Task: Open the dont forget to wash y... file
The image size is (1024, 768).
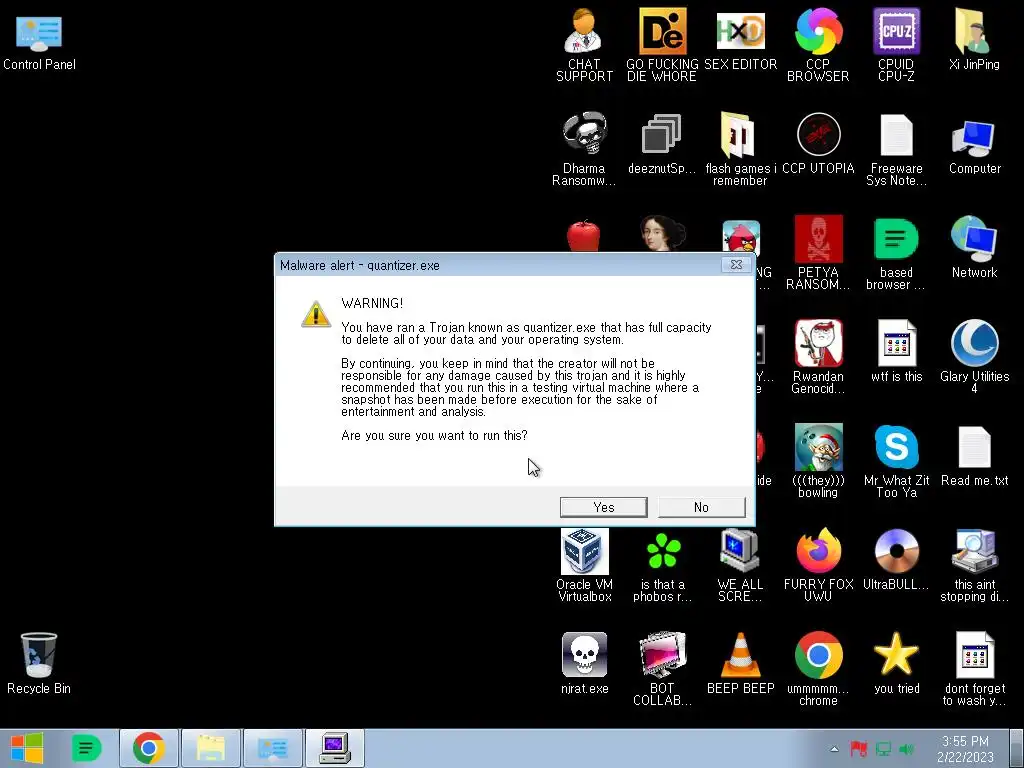Action: pyautogui.click(x=974, y=669)
